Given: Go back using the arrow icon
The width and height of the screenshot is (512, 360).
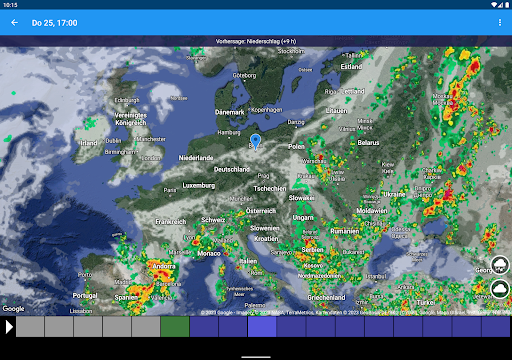Looking at the screenshot, I should pyautogui.click(x=14, y=23).
